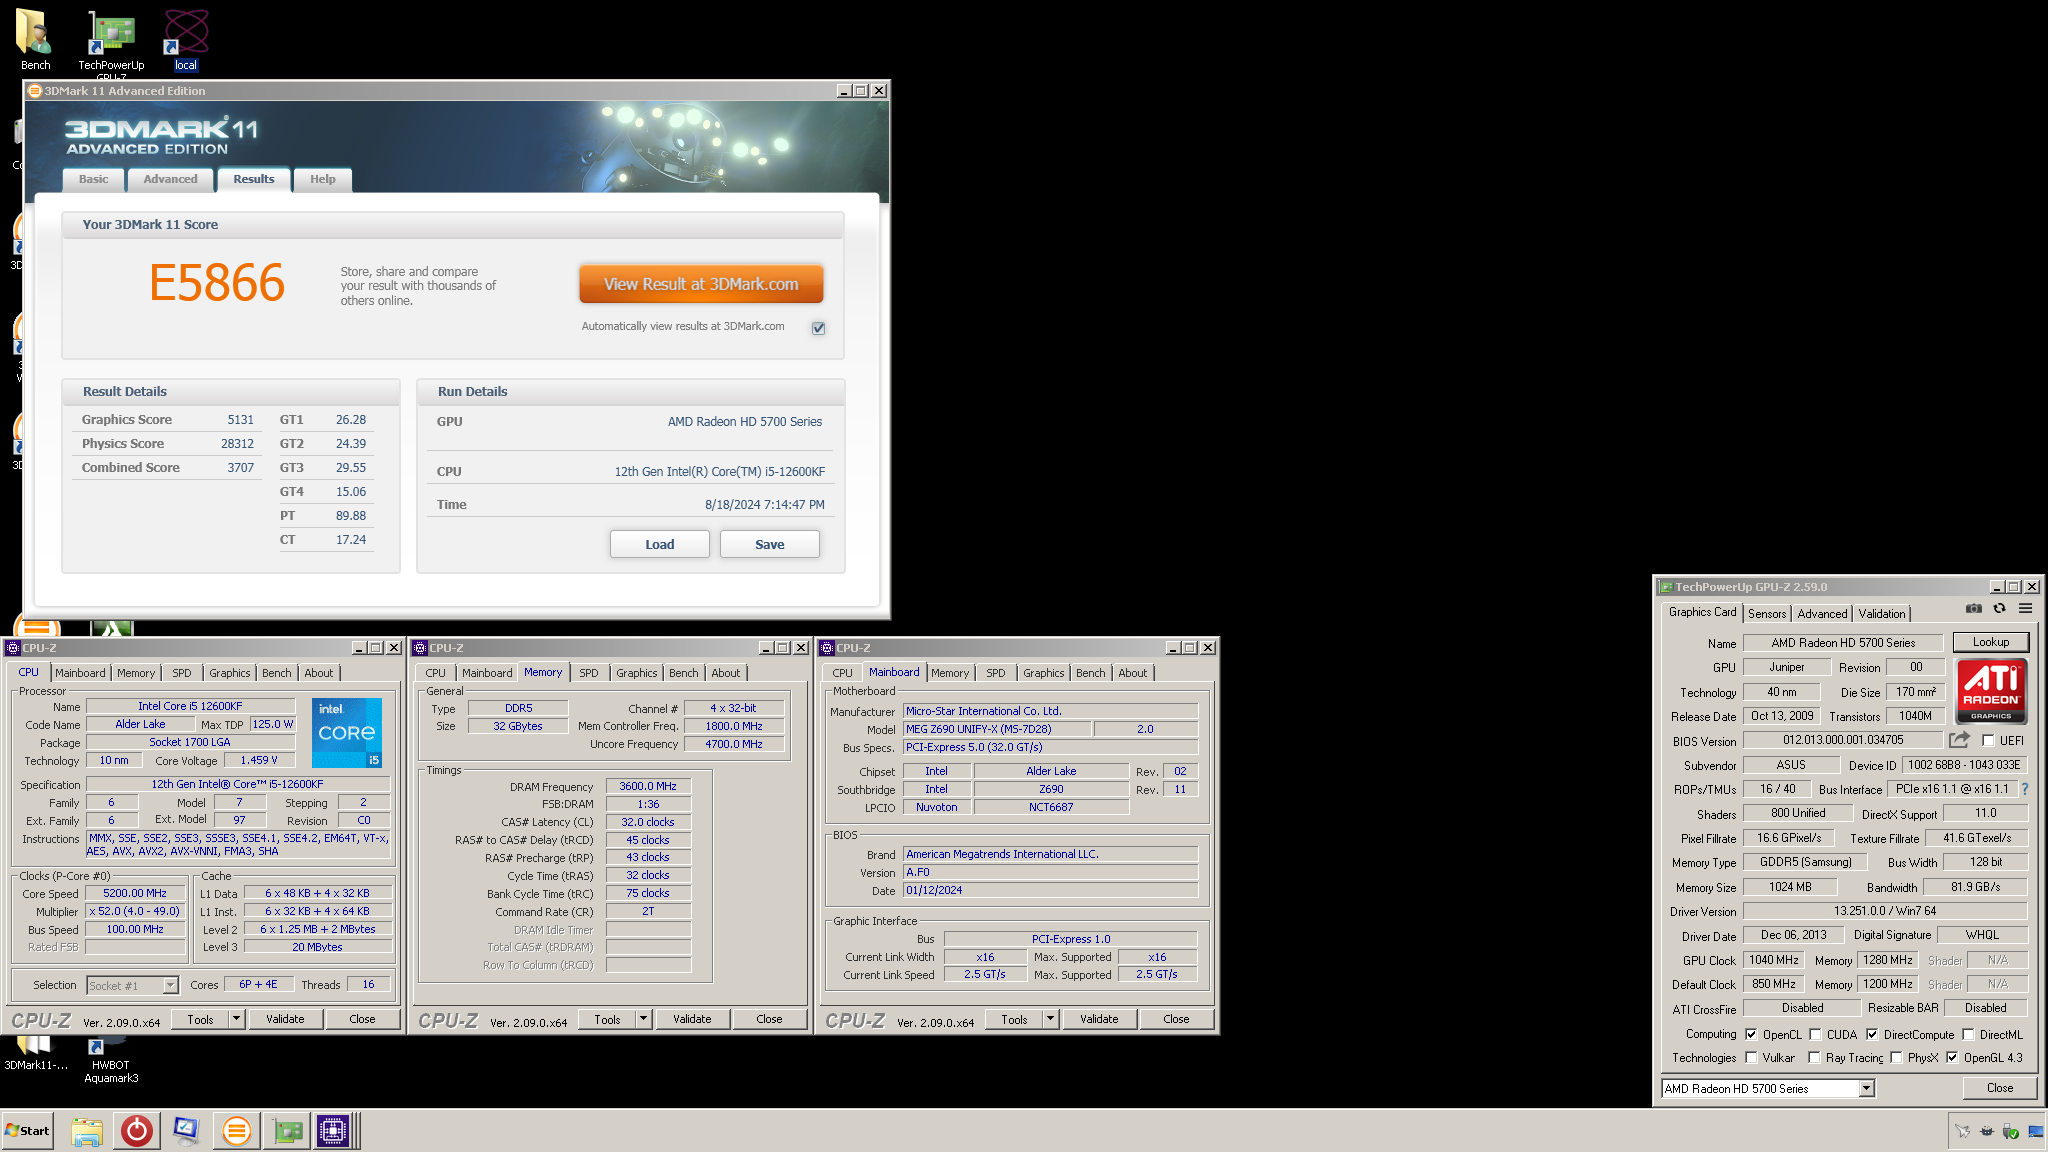The height and width of the screenshot is (1152, 2048).
Task: Click the display tray icon
Action: pos(2035,1131)
